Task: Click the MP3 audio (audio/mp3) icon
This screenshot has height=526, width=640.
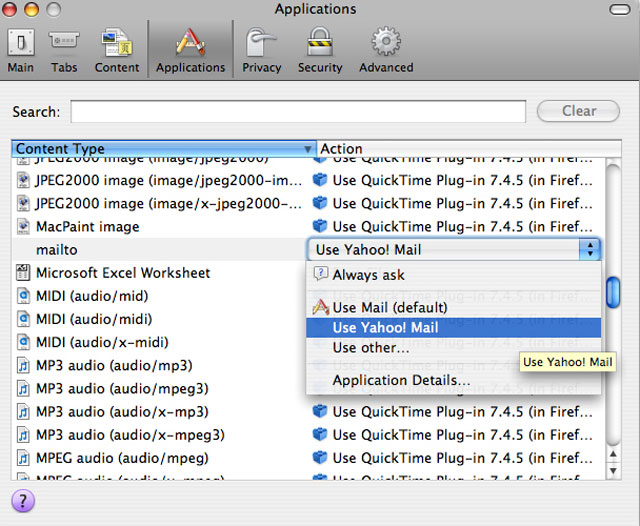Action: (23, 365)
